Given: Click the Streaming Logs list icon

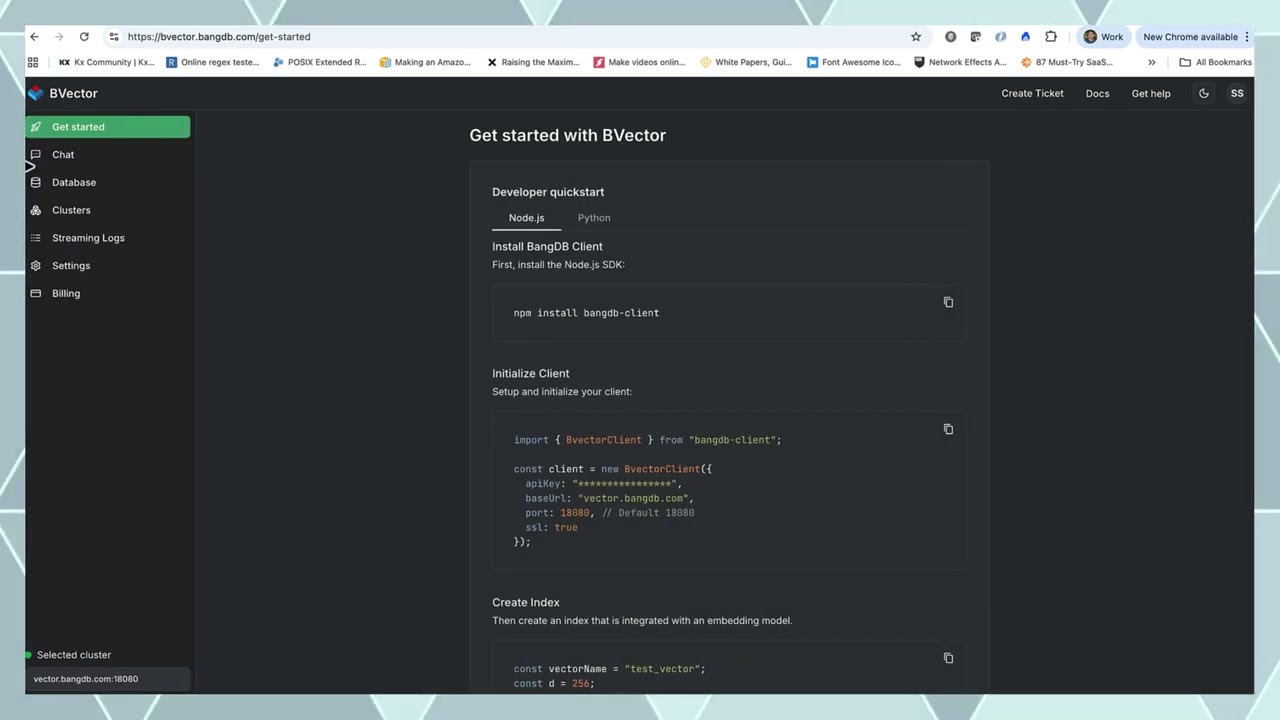Looking at the screenshot, I should [36, 238].
